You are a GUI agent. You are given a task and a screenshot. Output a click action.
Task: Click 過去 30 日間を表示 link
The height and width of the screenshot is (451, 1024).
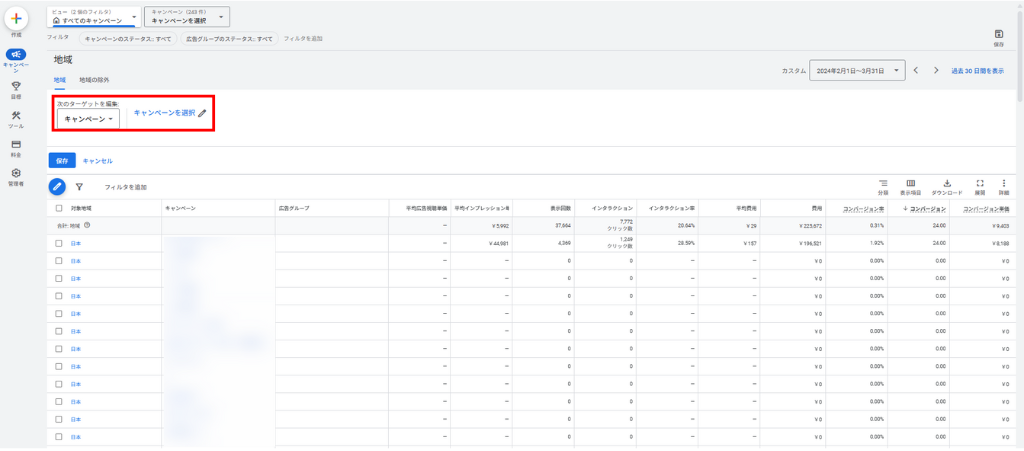978,70
